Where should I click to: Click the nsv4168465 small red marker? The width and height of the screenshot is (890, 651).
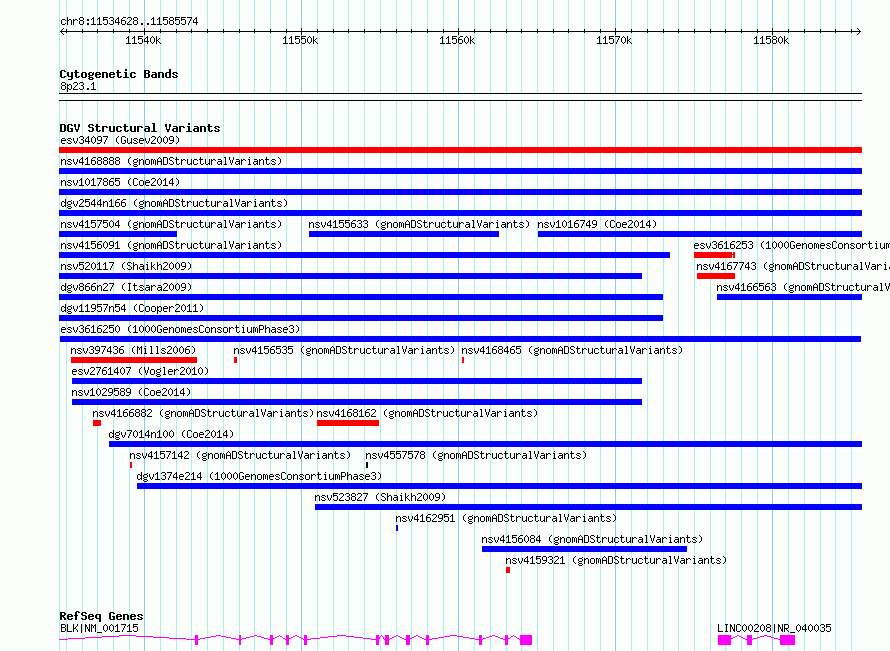[x=463, y=360]
